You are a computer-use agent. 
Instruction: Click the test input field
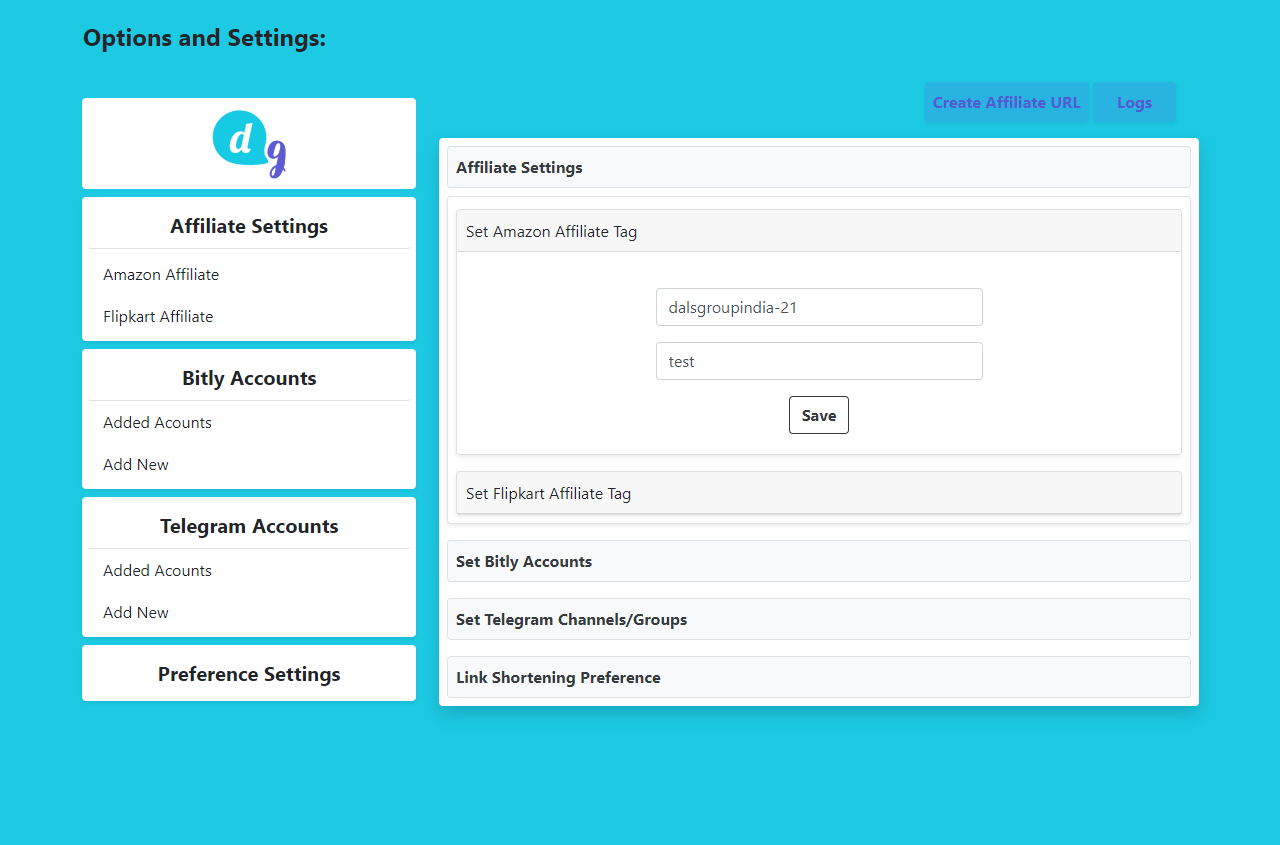[818, 361]
